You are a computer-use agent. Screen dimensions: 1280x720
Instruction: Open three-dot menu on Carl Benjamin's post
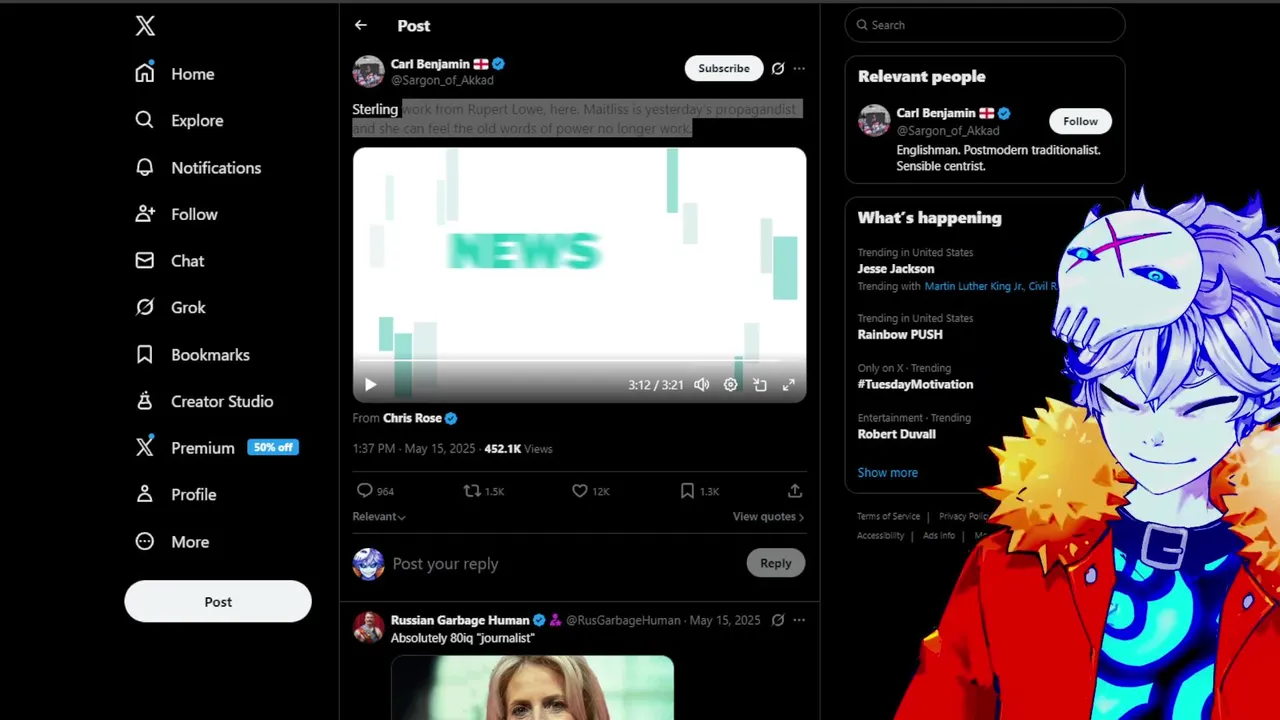(x=799, y=68)
